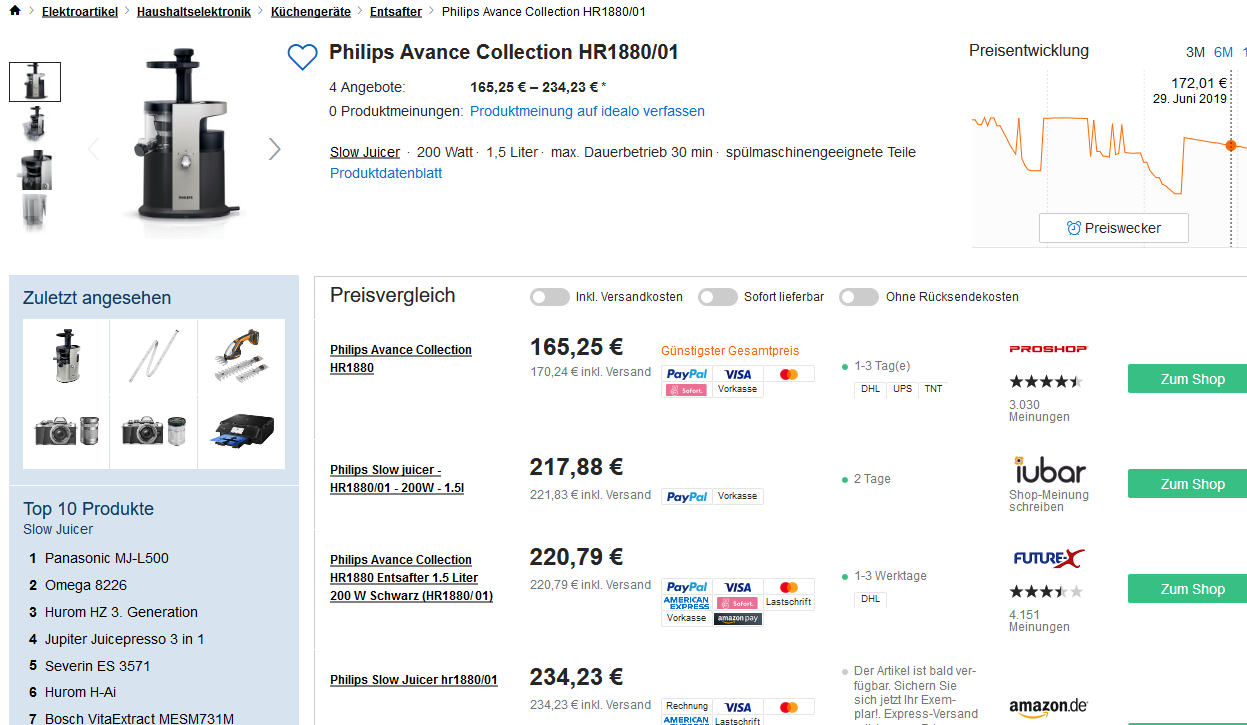Click the home icon in breadcrumb
This screenshot has width=1247, height=725.
[14, 11]
